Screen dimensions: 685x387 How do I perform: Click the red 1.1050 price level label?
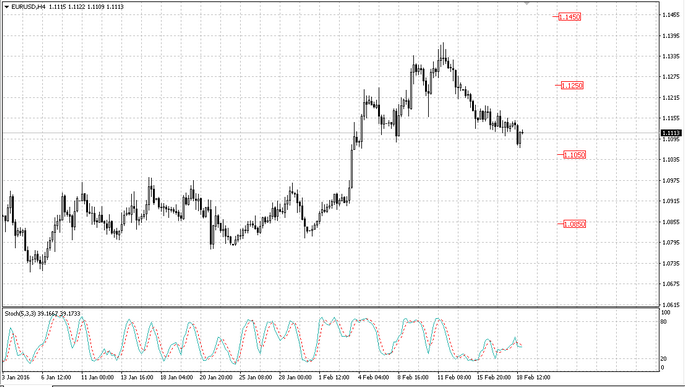[x=574, y=155]
